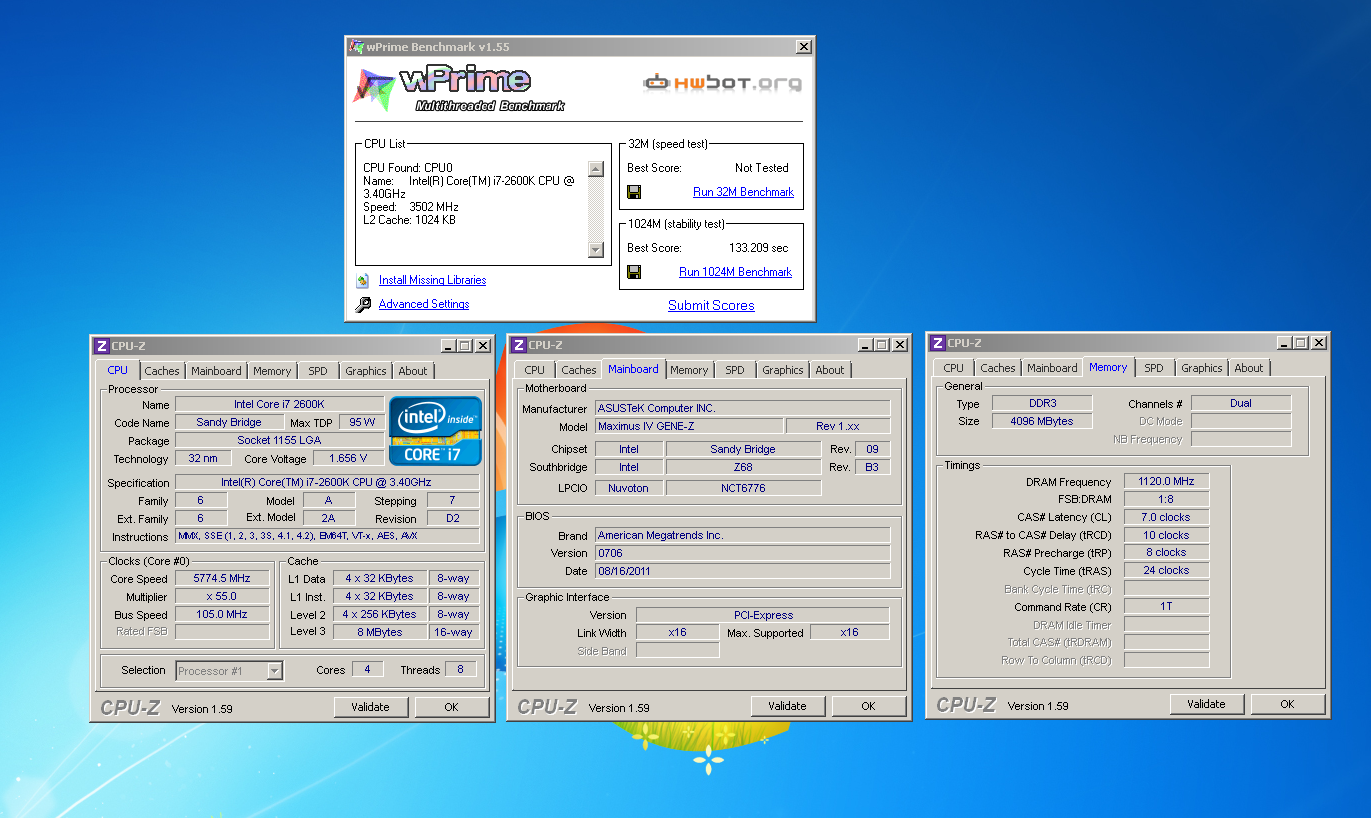Select SPD tab in the middle CPU-Z window

pyautogui.click(x=735, y=370)
